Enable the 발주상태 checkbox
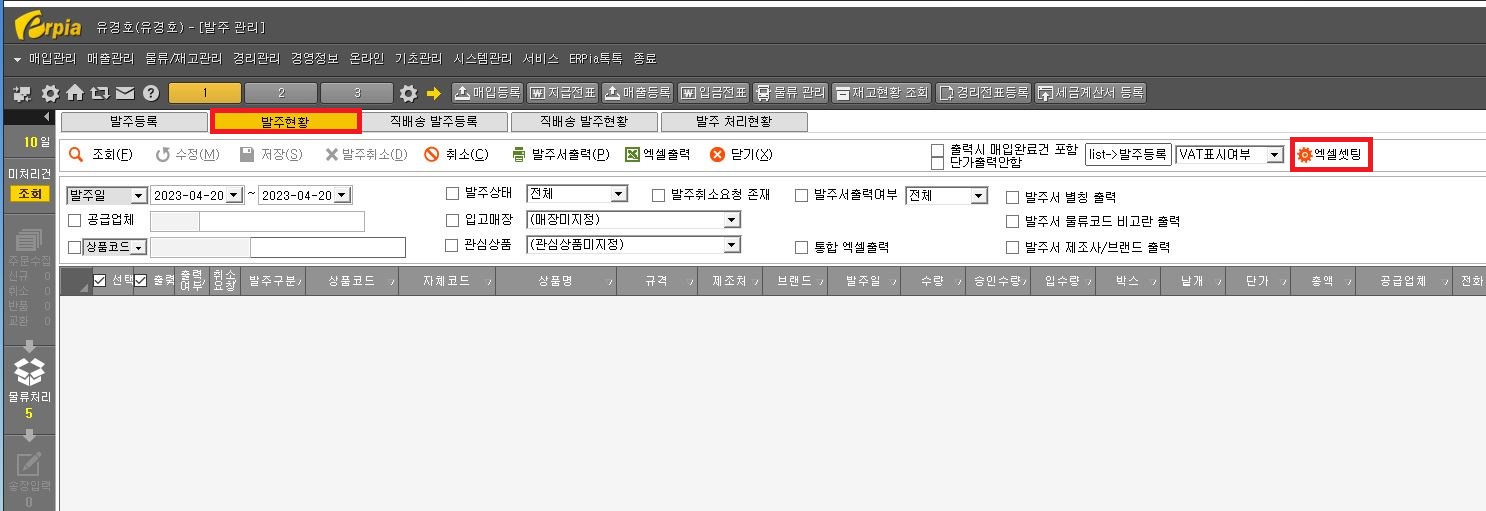Viewport: 1486px width, 511px height. (452, 194)
